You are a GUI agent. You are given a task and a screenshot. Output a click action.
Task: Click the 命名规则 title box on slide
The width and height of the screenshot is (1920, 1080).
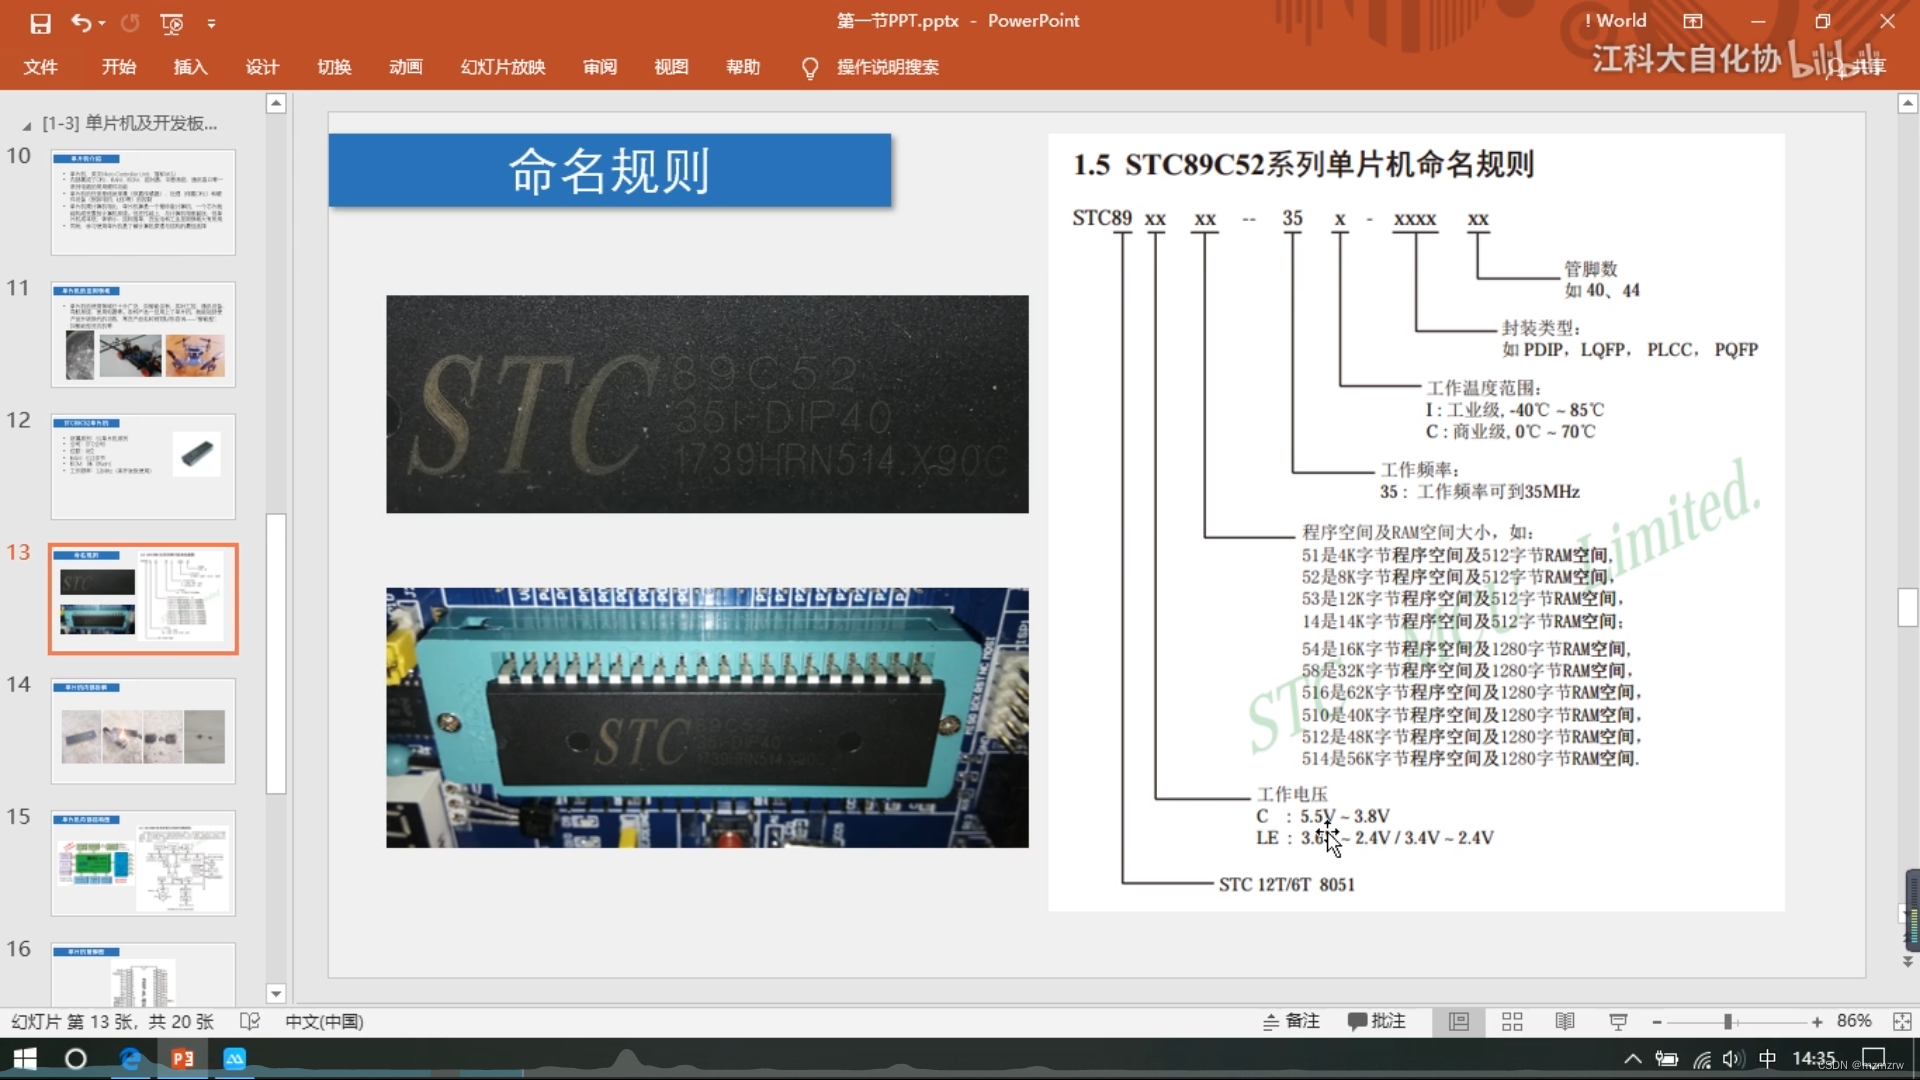610,170
